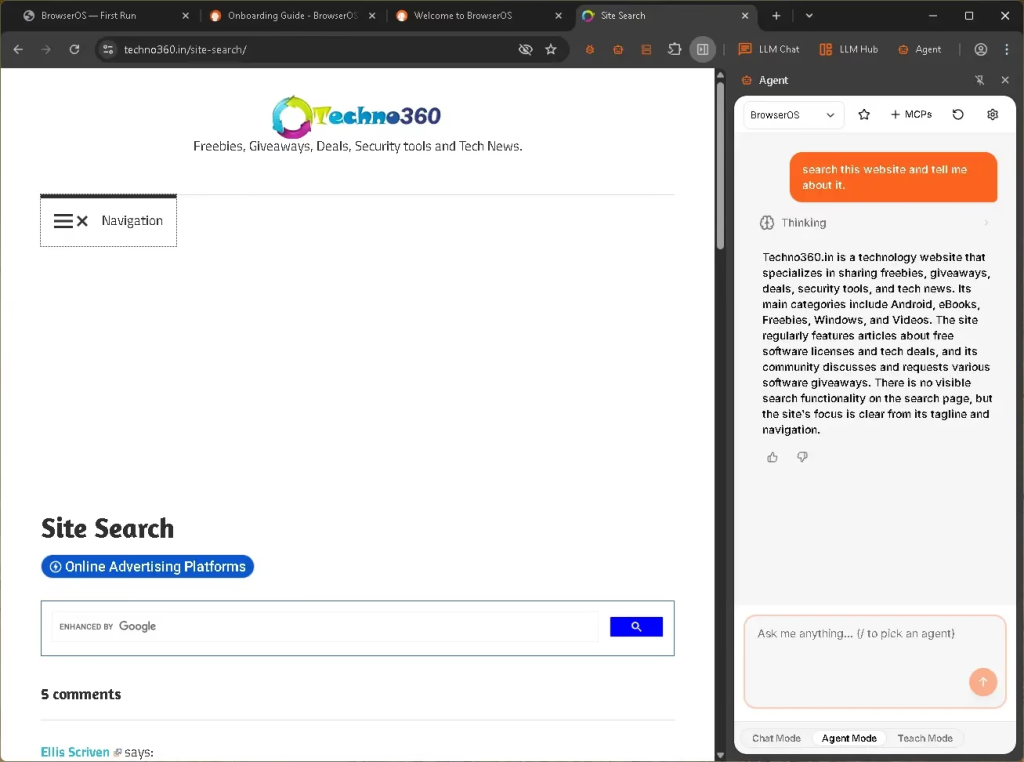Open Ellis Scriven commenter link

(x=75, y=752)
